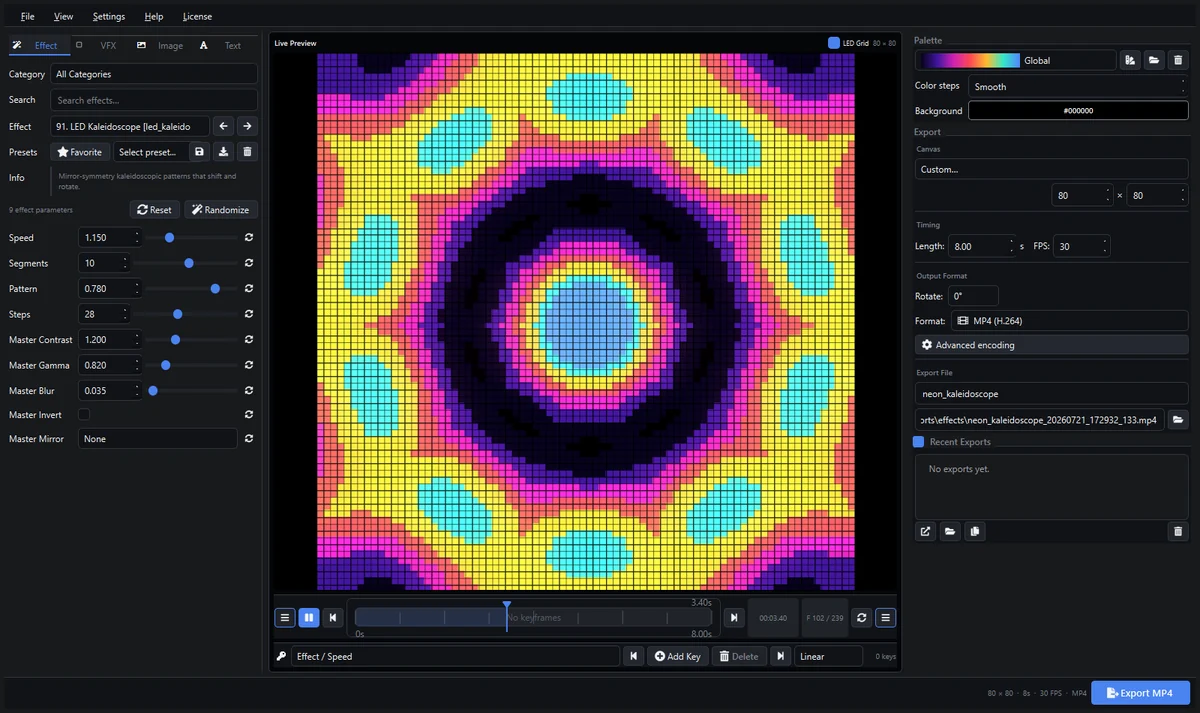Image resolution: width=1200 pixels, height=713 pixels.
Task: Switch to the VFX tab
Action: tap(98, 45)
